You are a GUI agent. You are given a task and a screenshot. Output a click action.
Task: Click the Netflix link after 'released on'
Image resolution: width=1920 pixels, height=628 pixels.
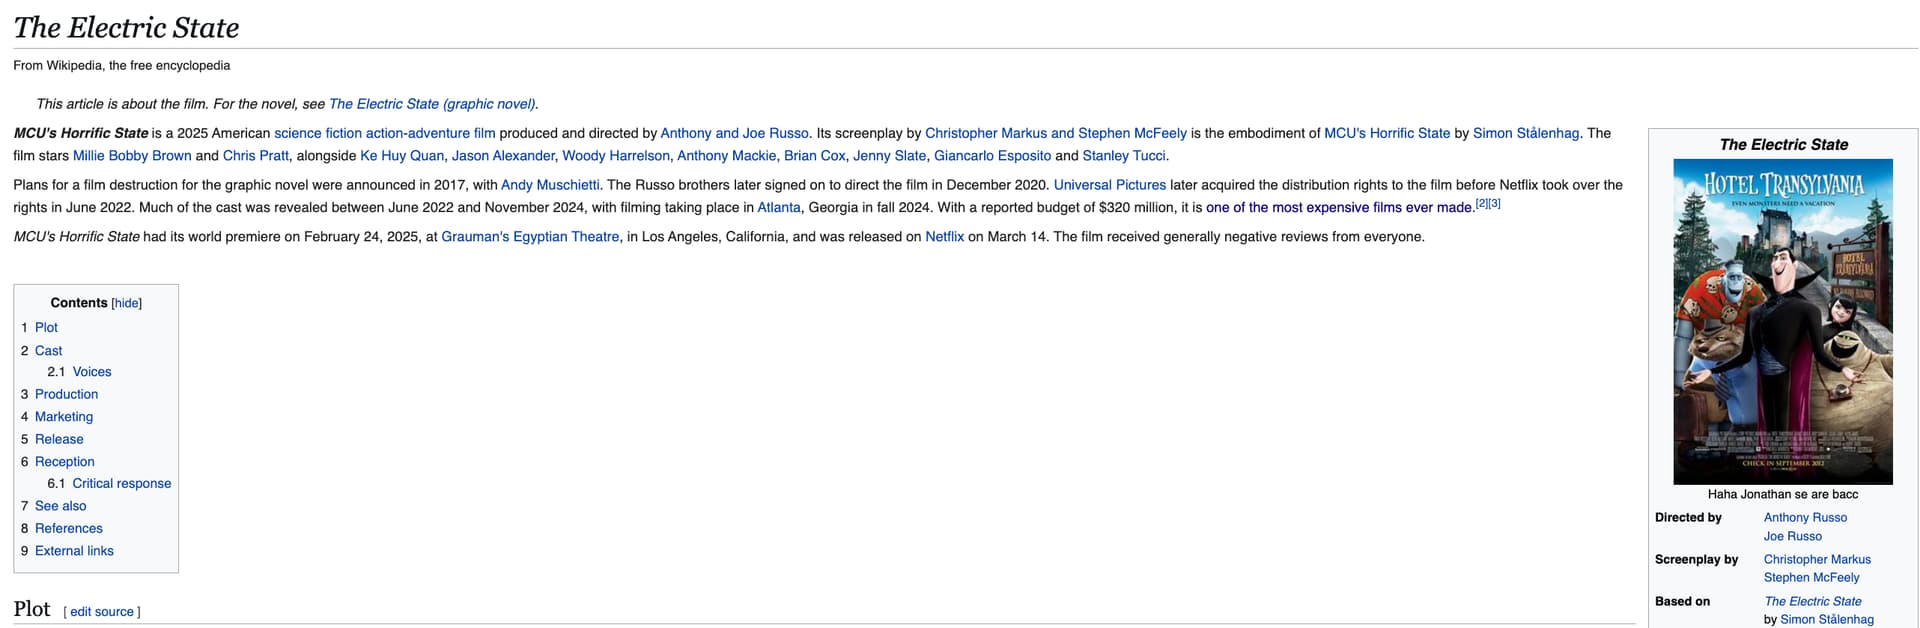945,237
